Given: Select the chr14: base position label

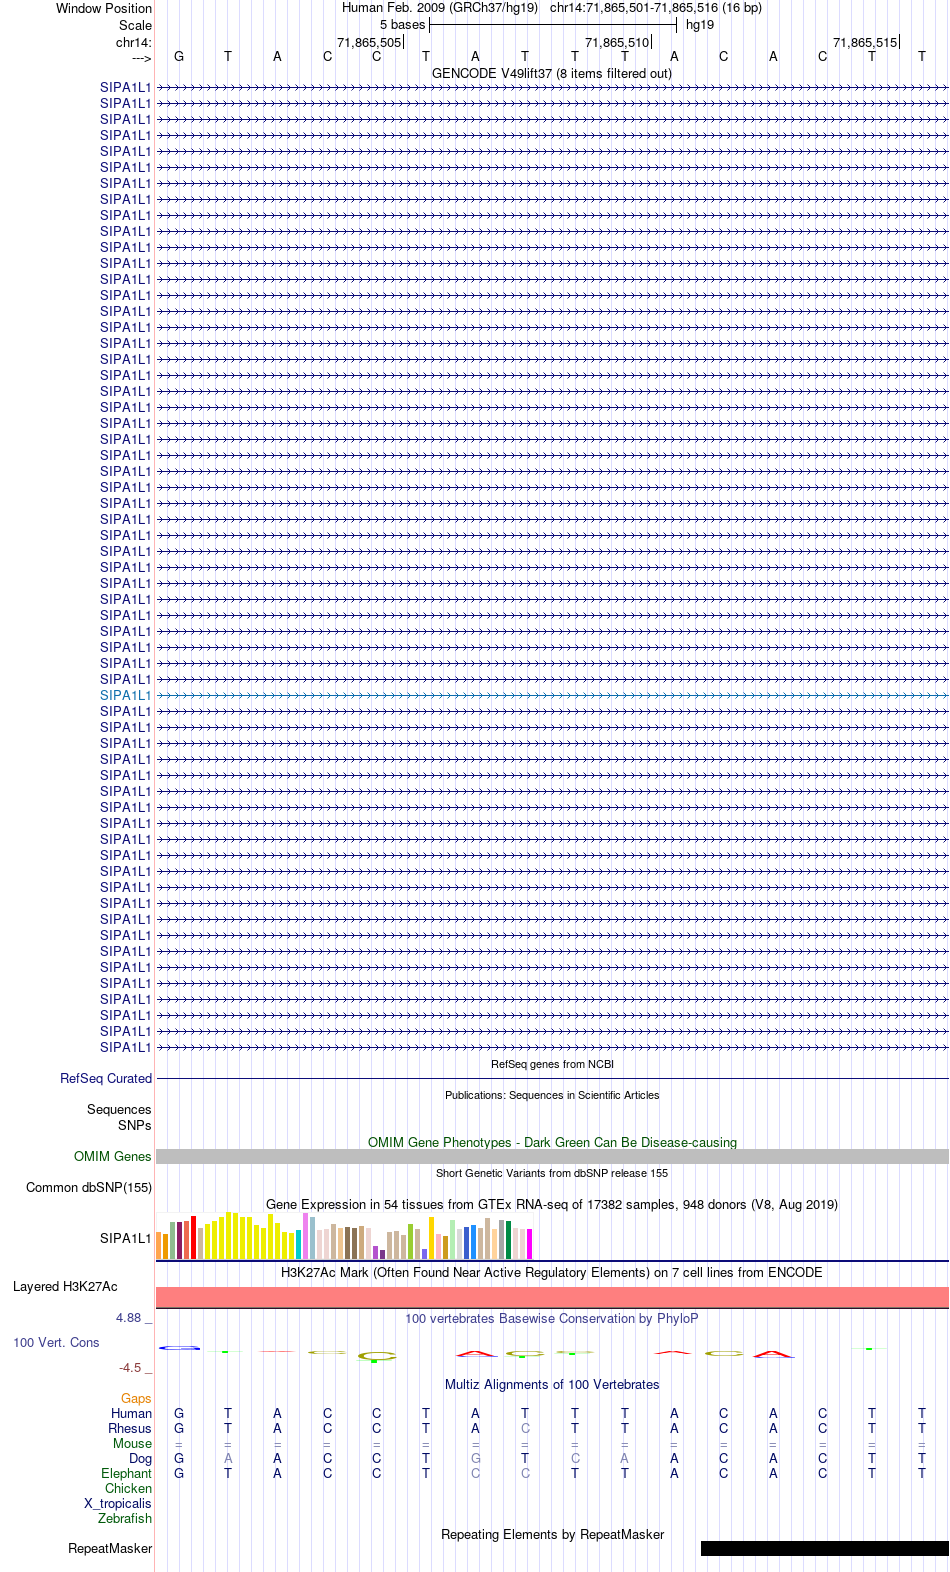Looking at the screenshot, I should click(134, 42).
